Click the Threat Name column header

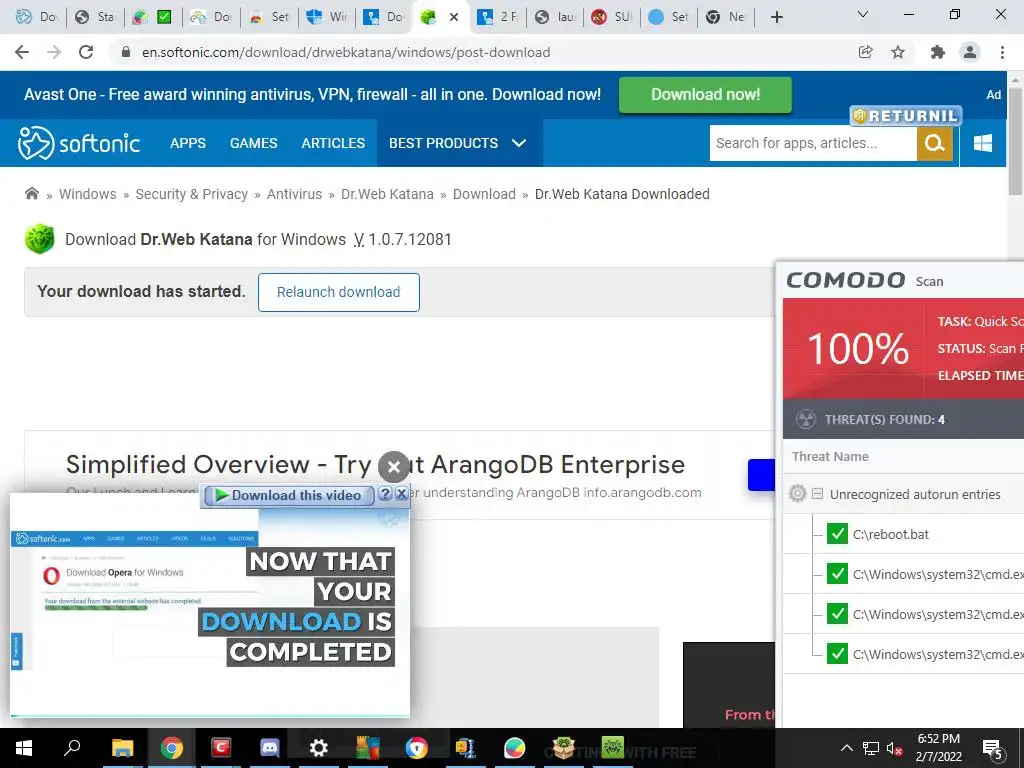[830, 456]
